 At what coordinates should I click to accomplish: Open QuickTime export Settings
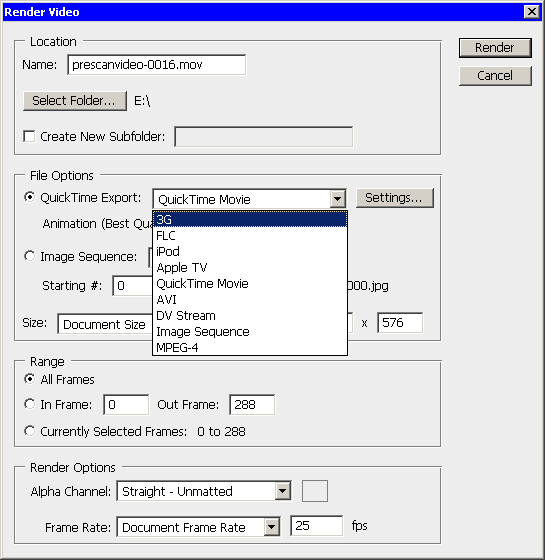pos(395,198)
